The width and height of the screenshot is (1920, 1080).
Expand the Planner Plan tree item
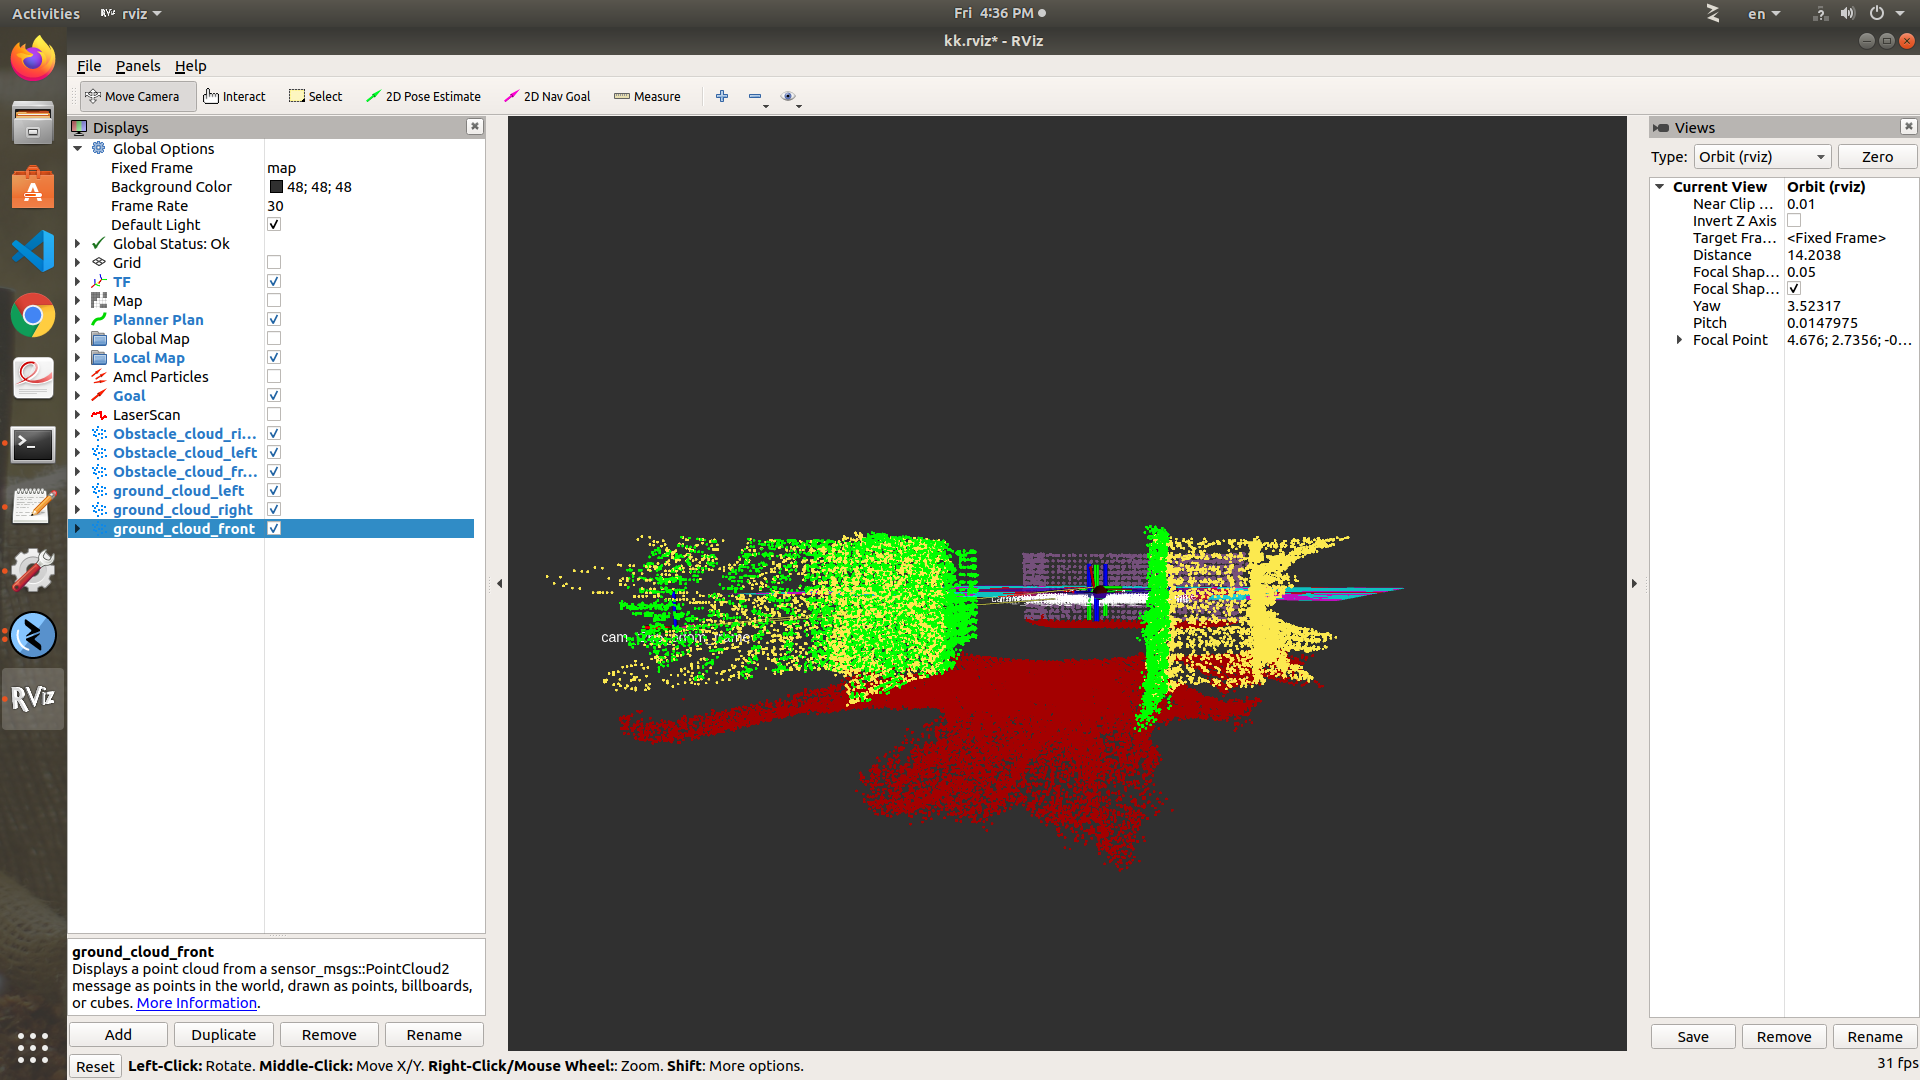[78, 320]
